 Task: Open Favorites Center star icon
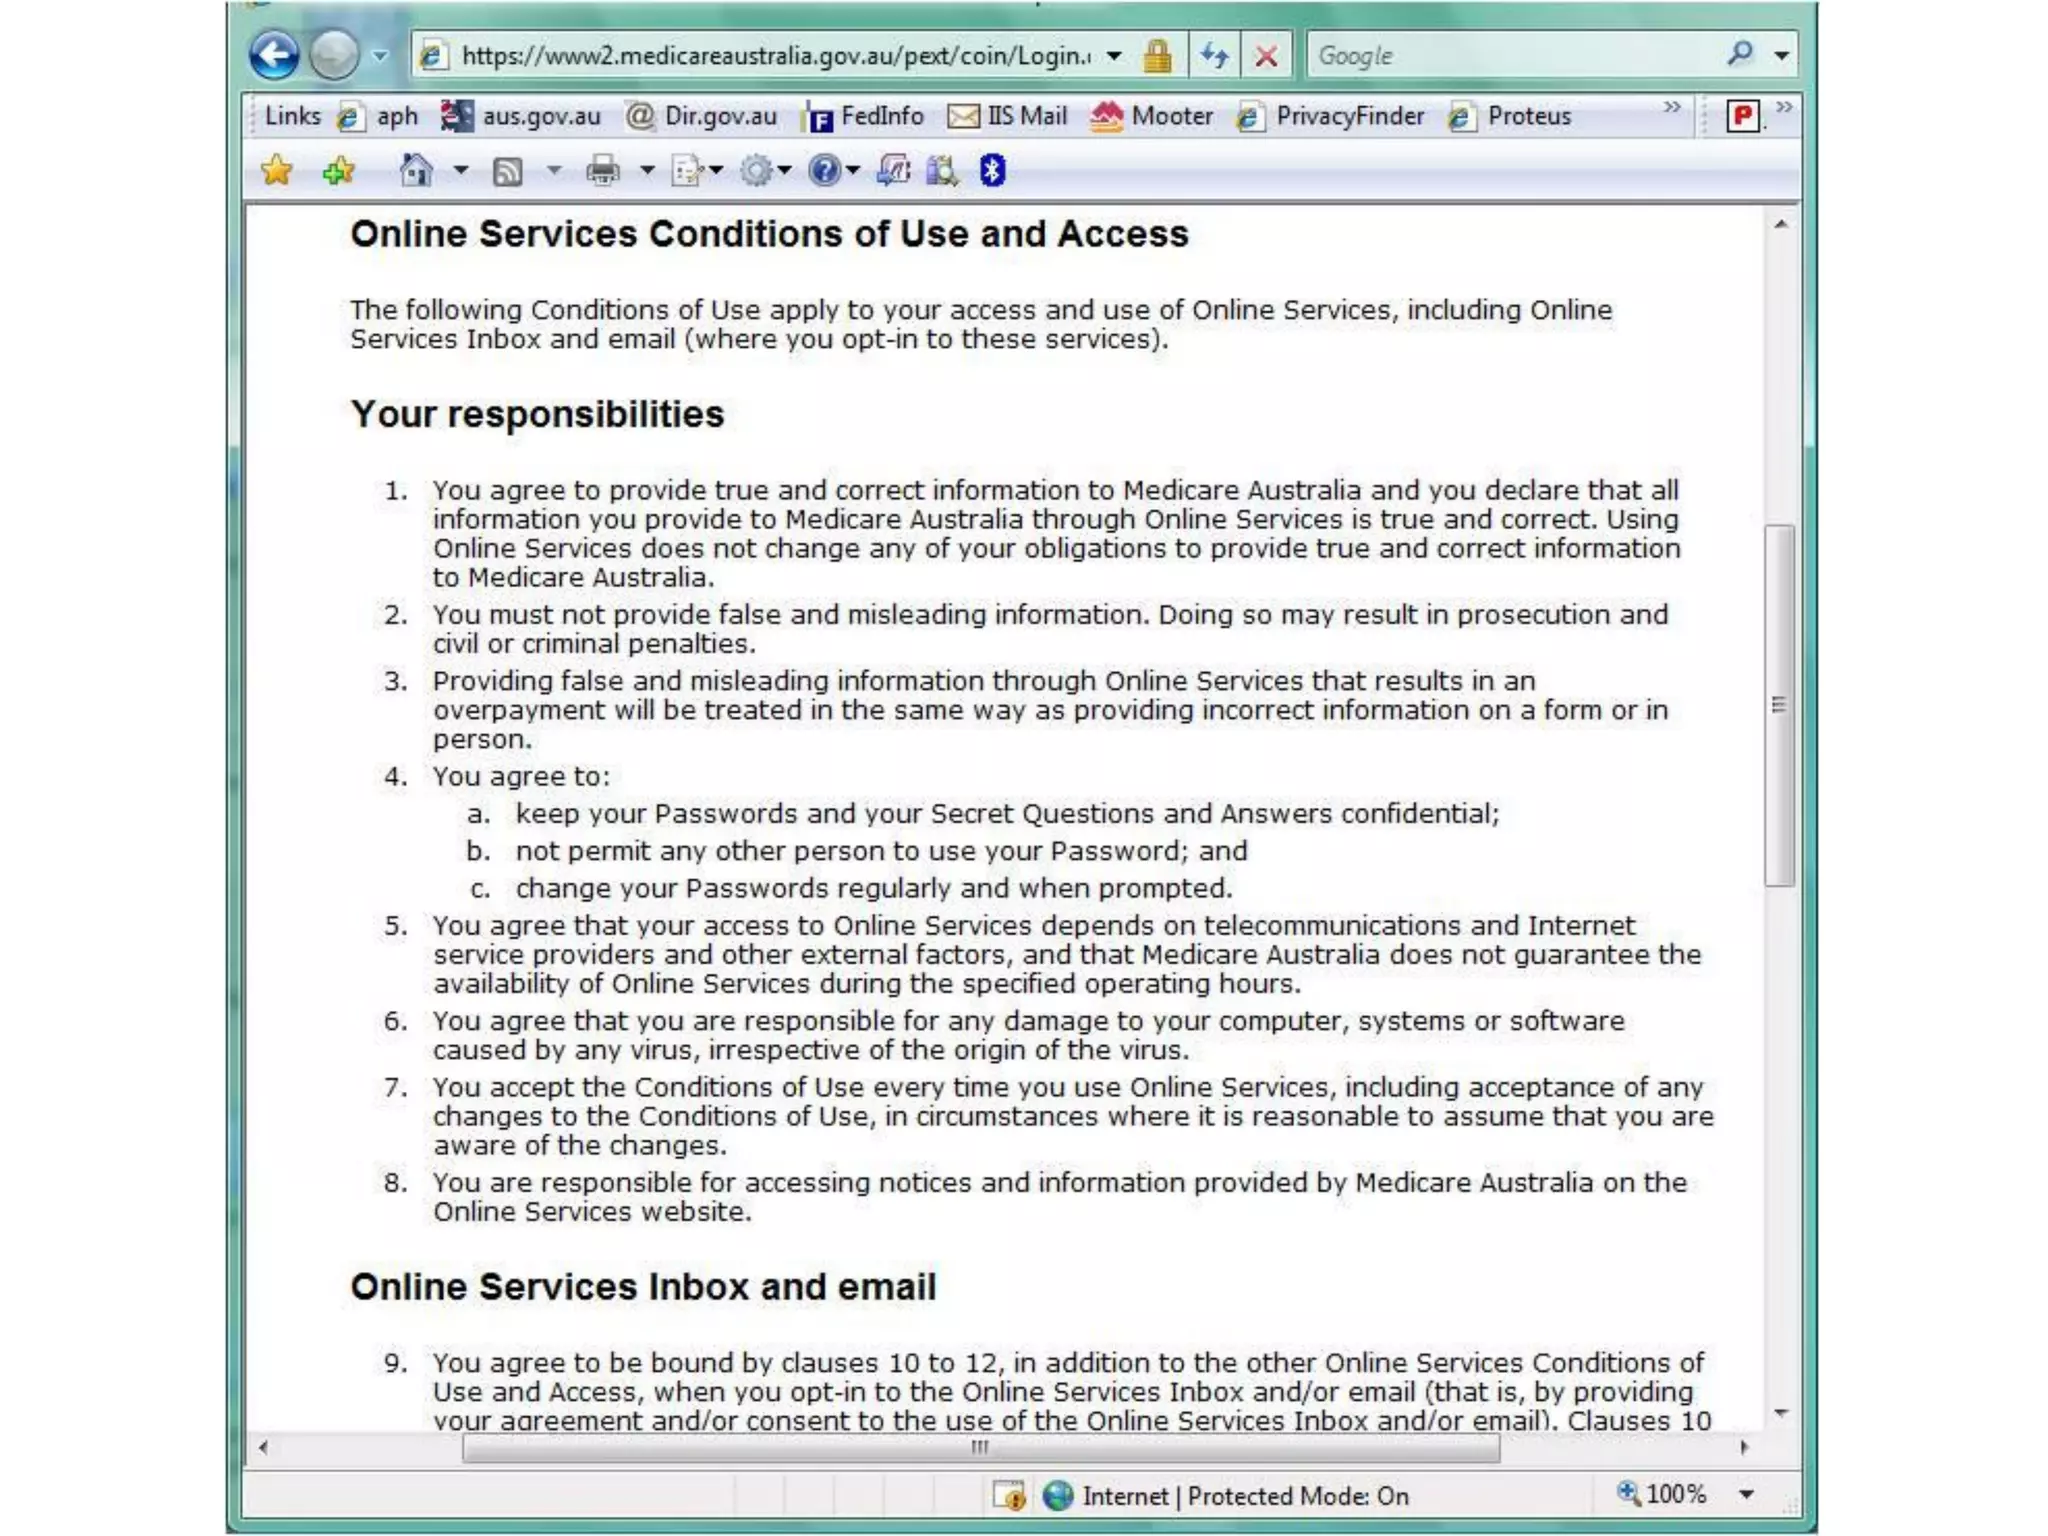click(x=277, y=171)
